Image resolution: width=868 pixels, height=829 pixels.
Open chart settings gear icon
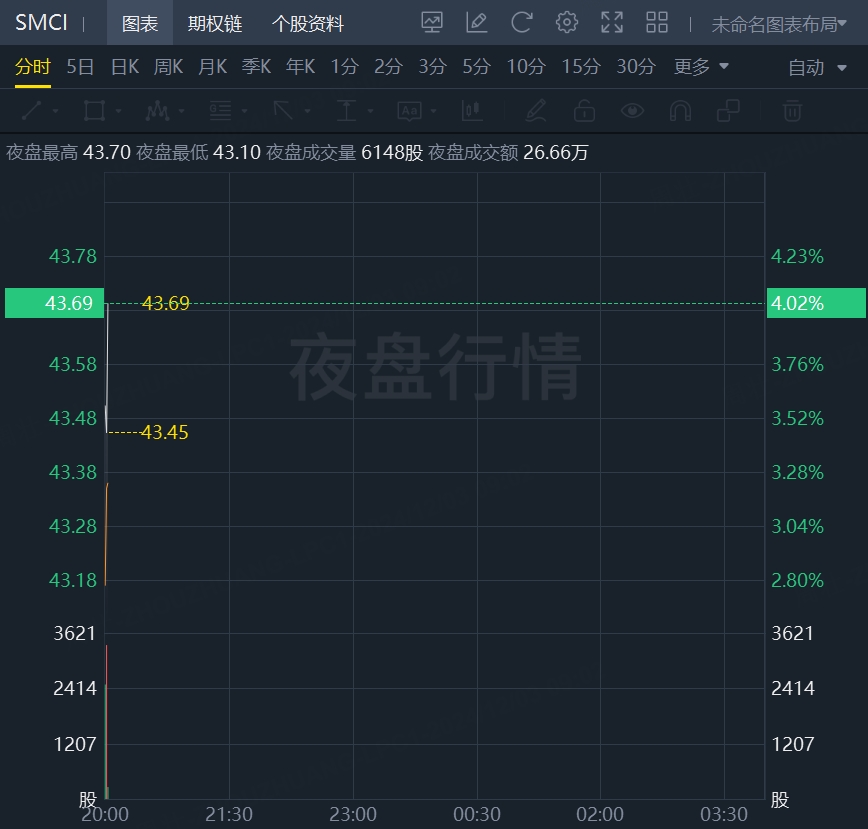tap(567, 23)
